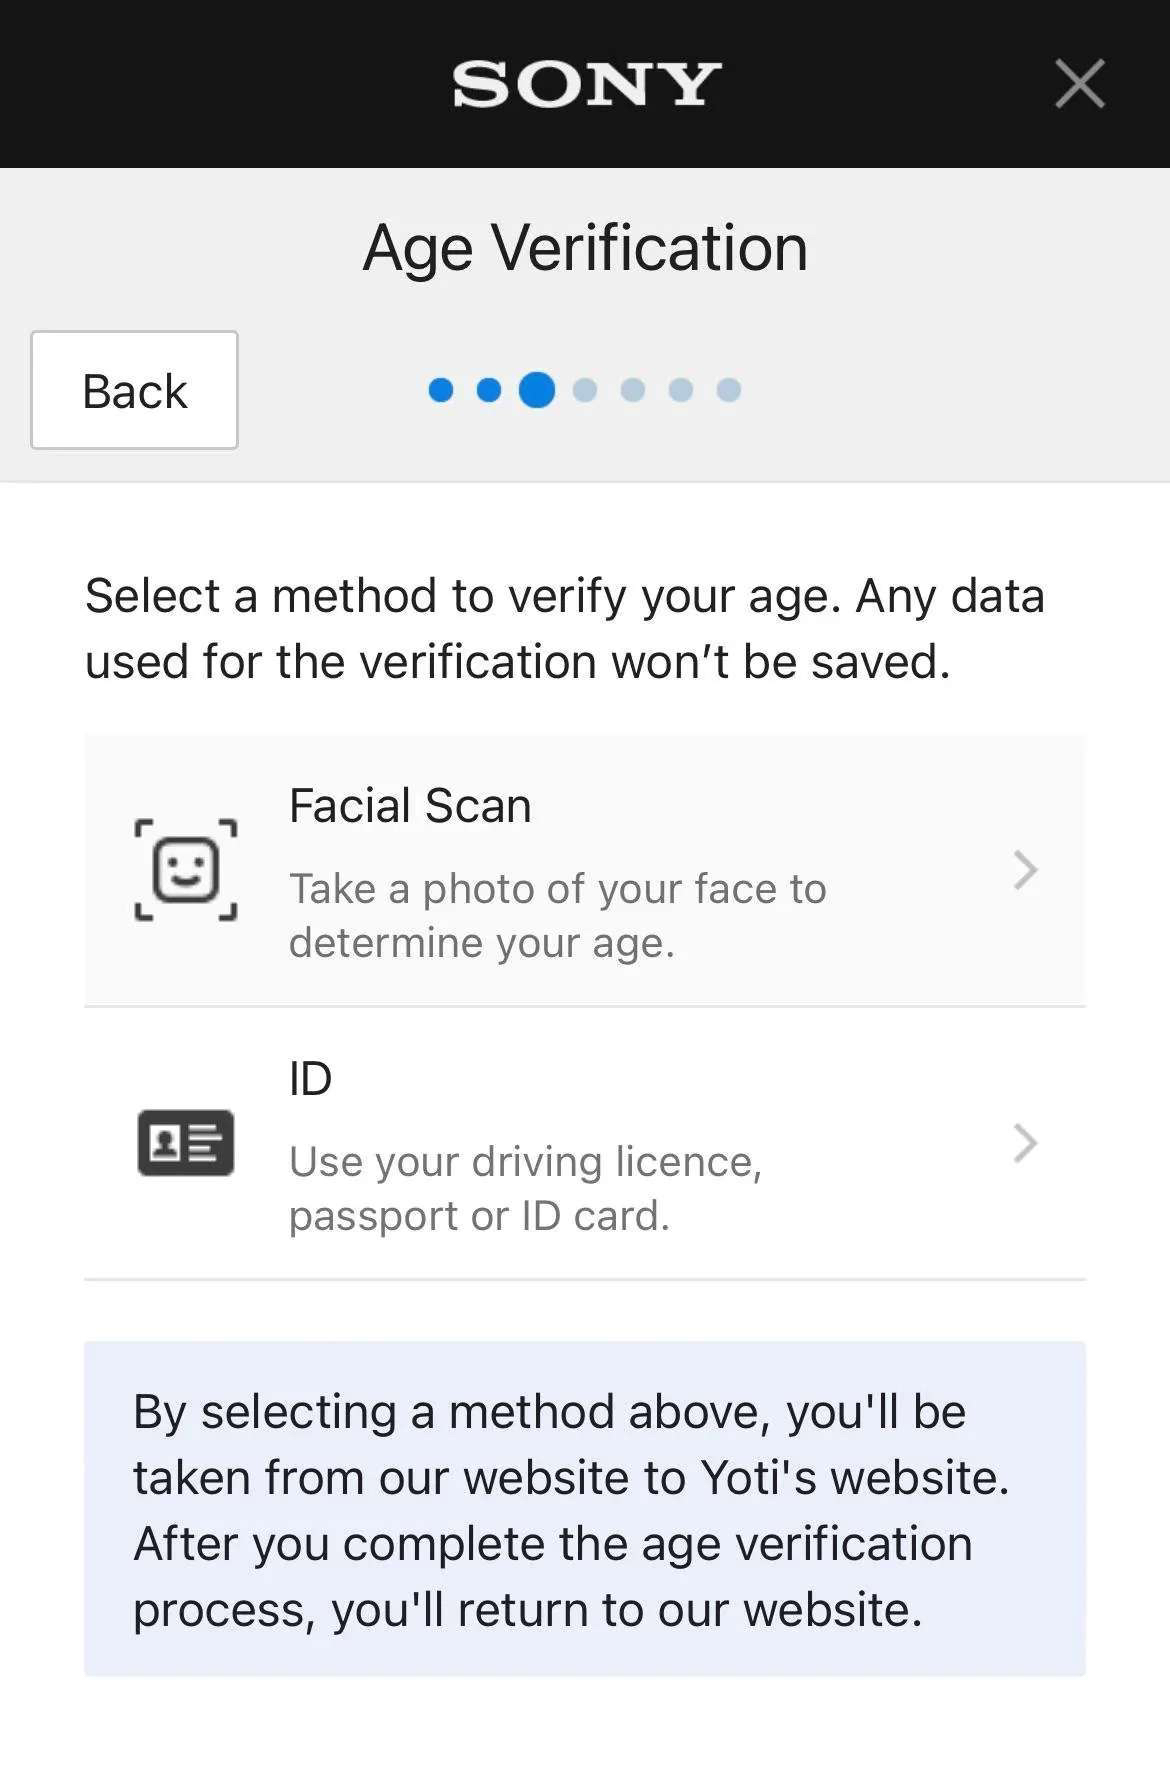This screenshot has height=1778, width=1170.
Task: Click the ID card icon
Action: 186,1142
